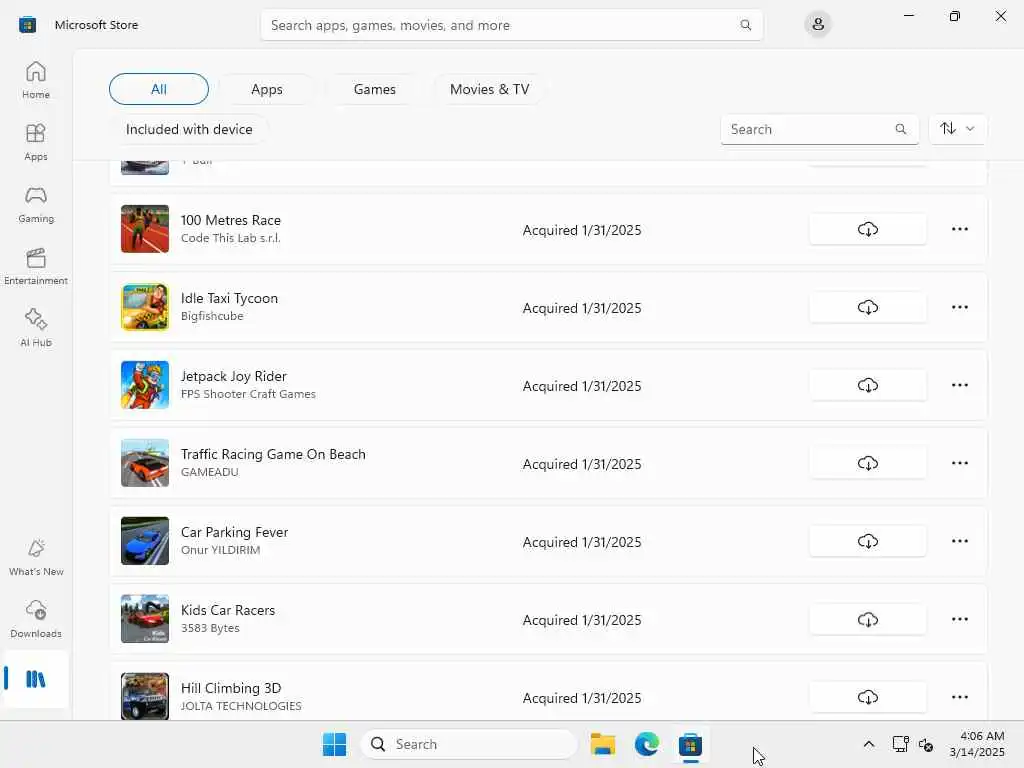Open File Explorer from the taskbar

click(603, 744)
